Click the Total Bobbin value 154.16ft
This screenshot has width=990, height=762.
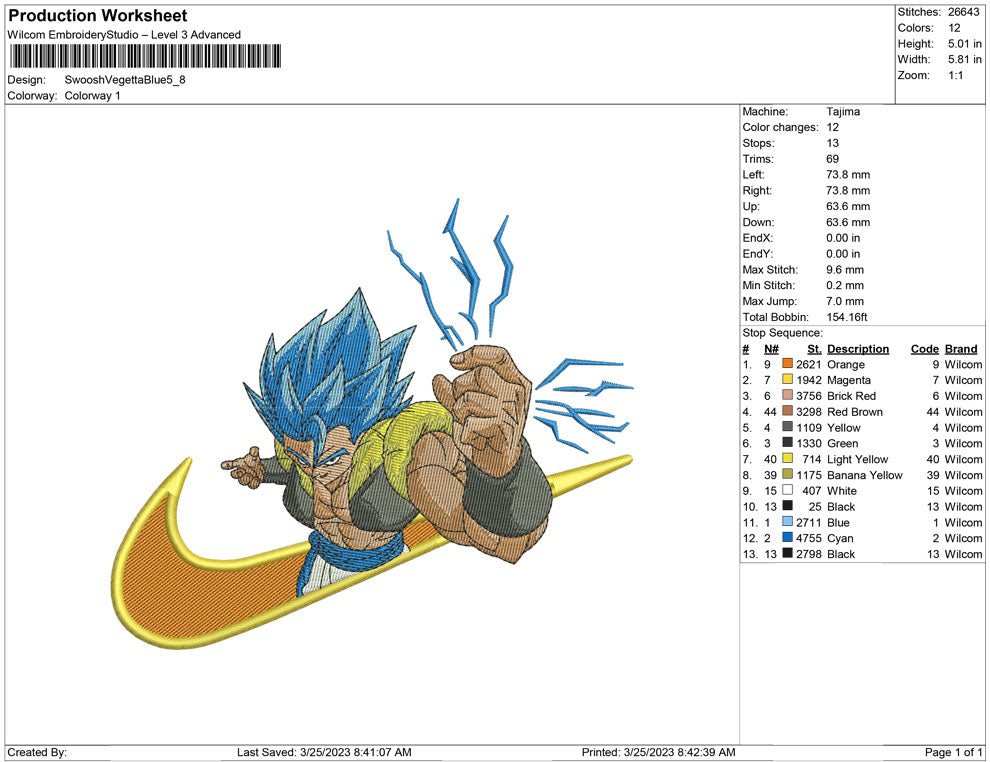point(847,317)
